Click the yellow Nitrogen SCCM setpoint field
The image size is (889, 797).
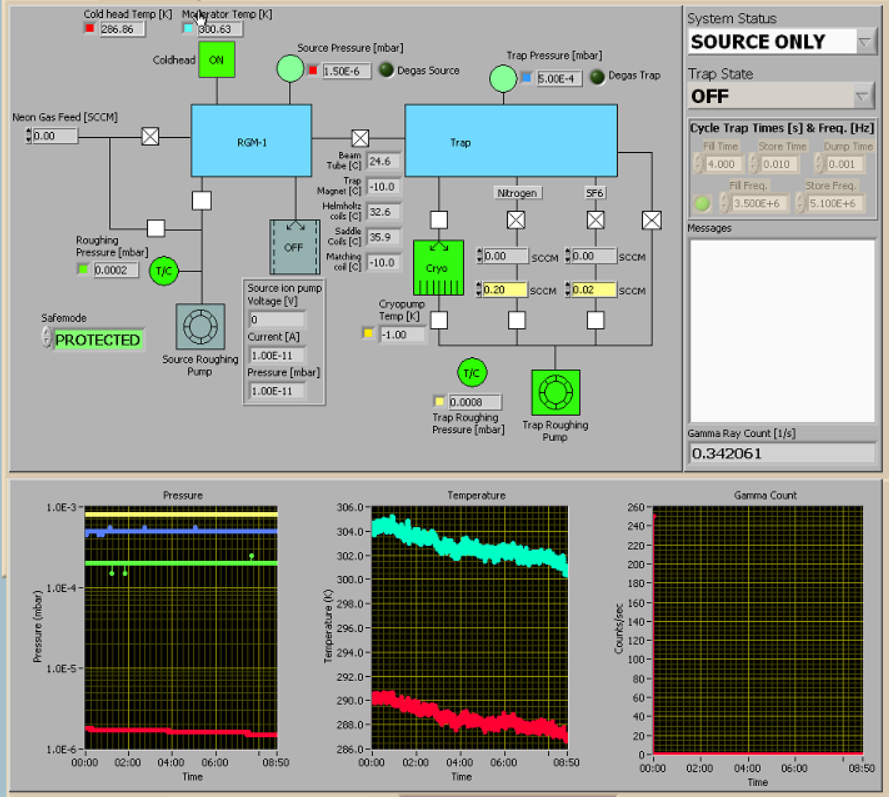[505, 290]
